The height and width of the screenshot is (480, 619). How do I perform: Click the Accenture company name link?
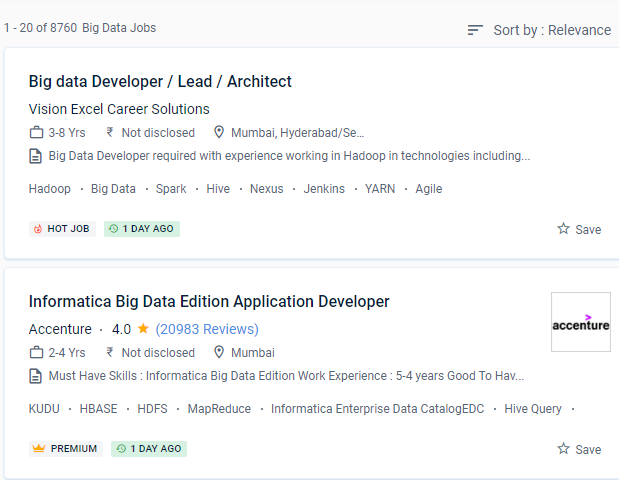coord(60,329)
